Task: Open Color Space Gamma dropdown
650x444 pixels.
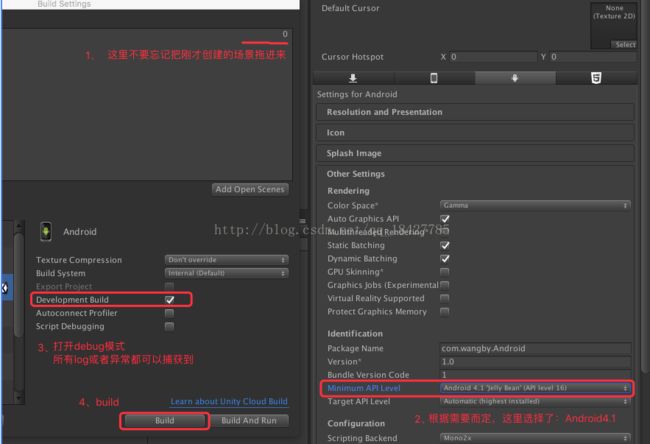Action: pos(535,205)
